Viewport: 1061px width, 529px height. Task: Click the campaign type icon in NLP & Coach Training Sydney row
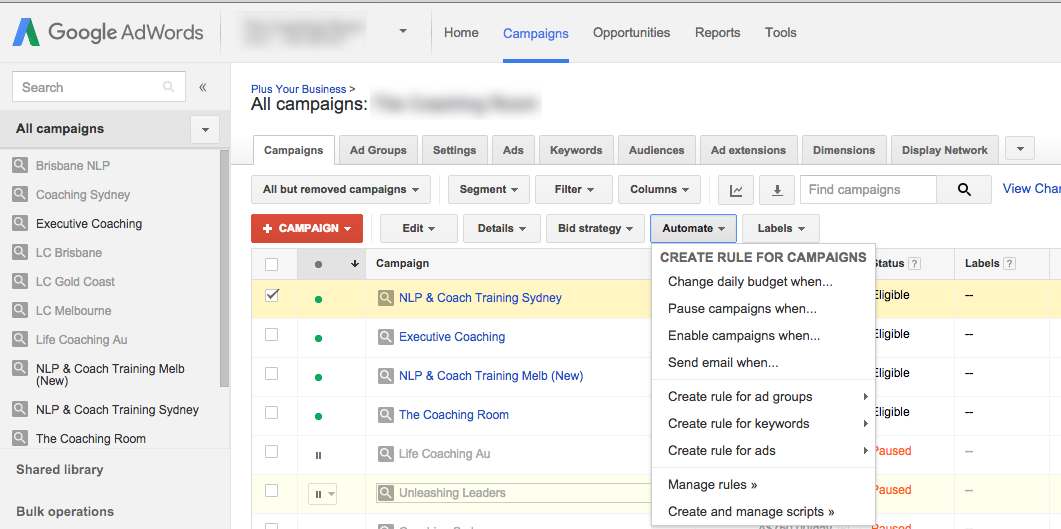point(385,298)
